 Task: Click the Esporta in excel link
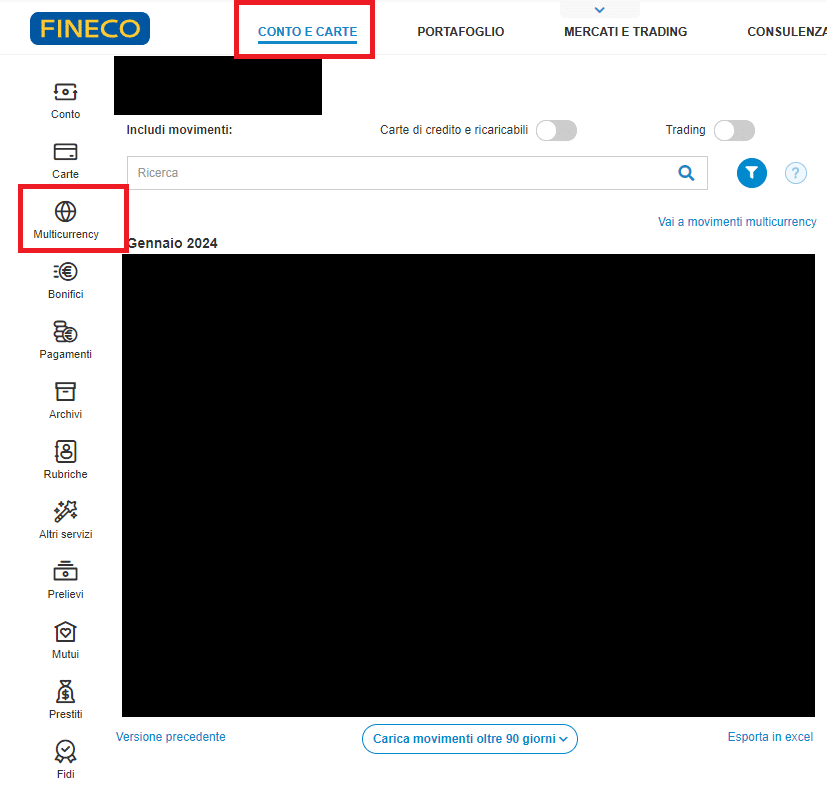[x=770, y=737]
